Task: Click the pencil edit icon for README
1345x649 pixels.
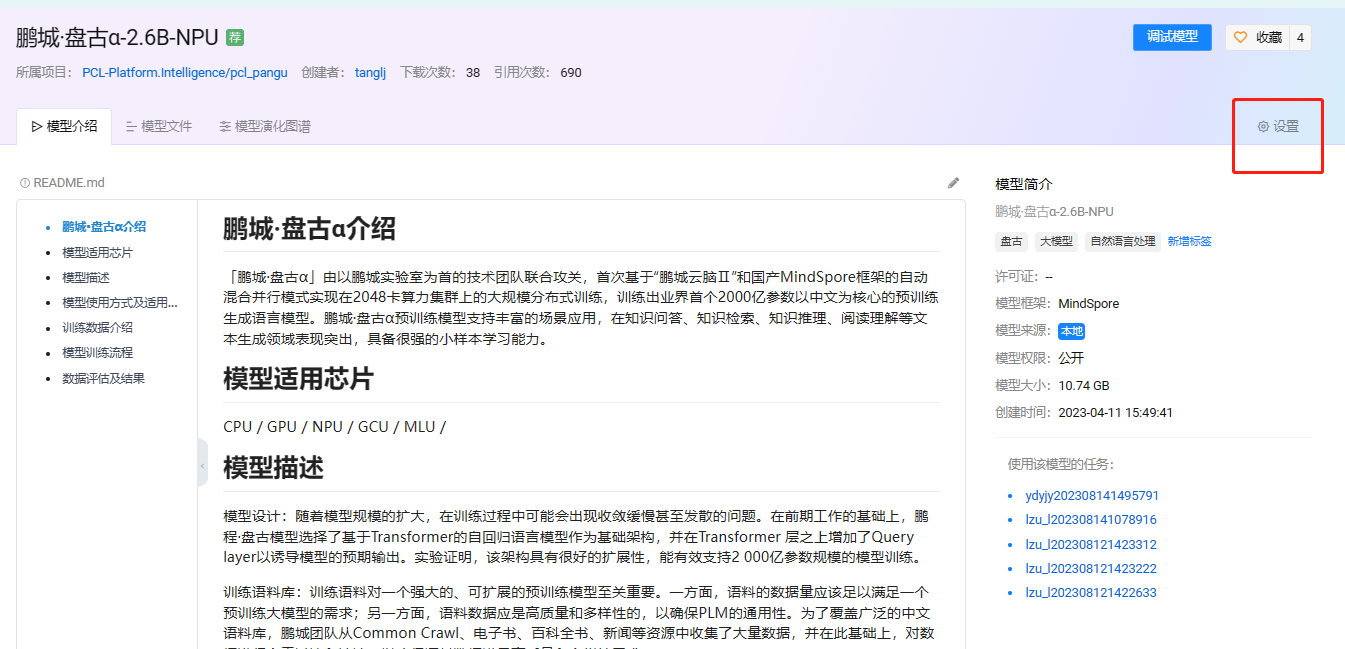Action: point(953,183)
